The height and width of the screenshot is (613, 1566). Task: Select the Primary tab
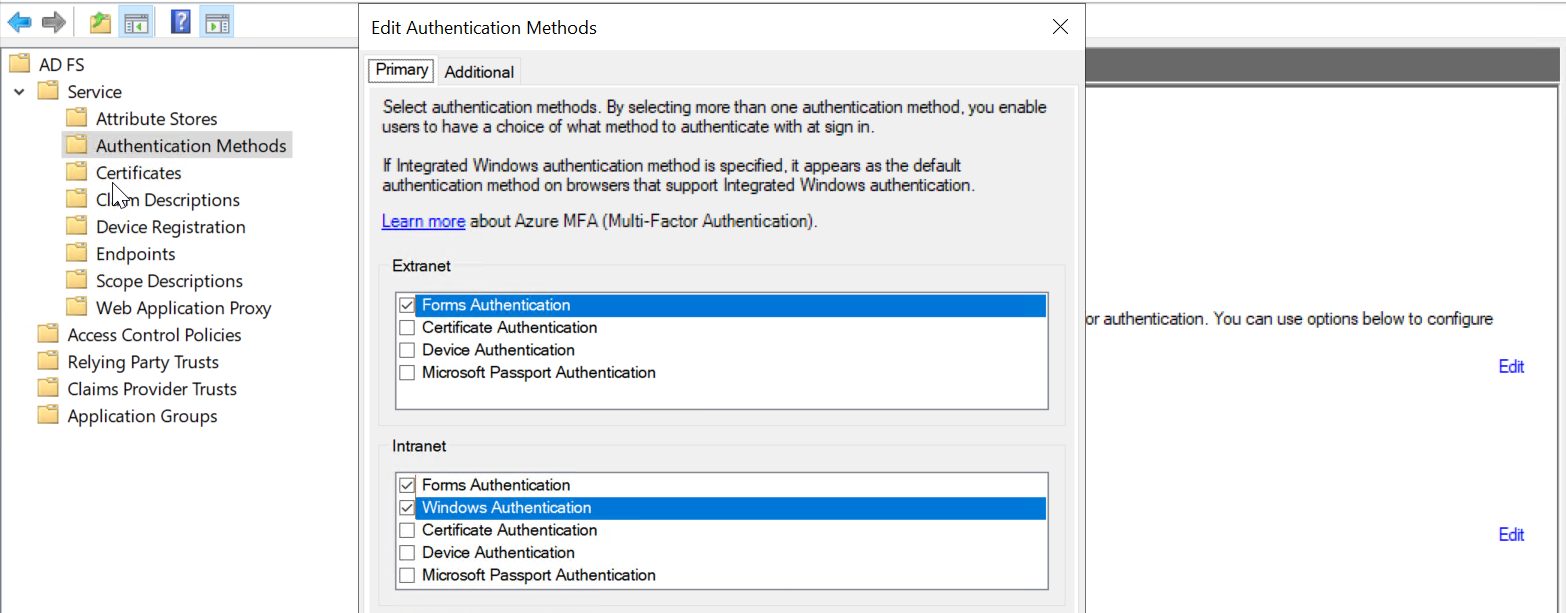[402, 70]
